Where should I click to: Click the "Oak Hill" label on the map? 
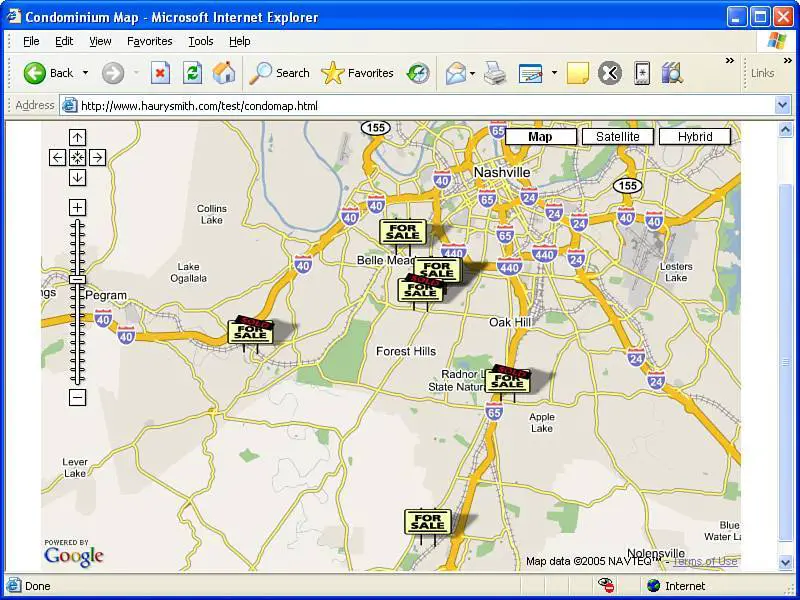click(x=510, y=322)
